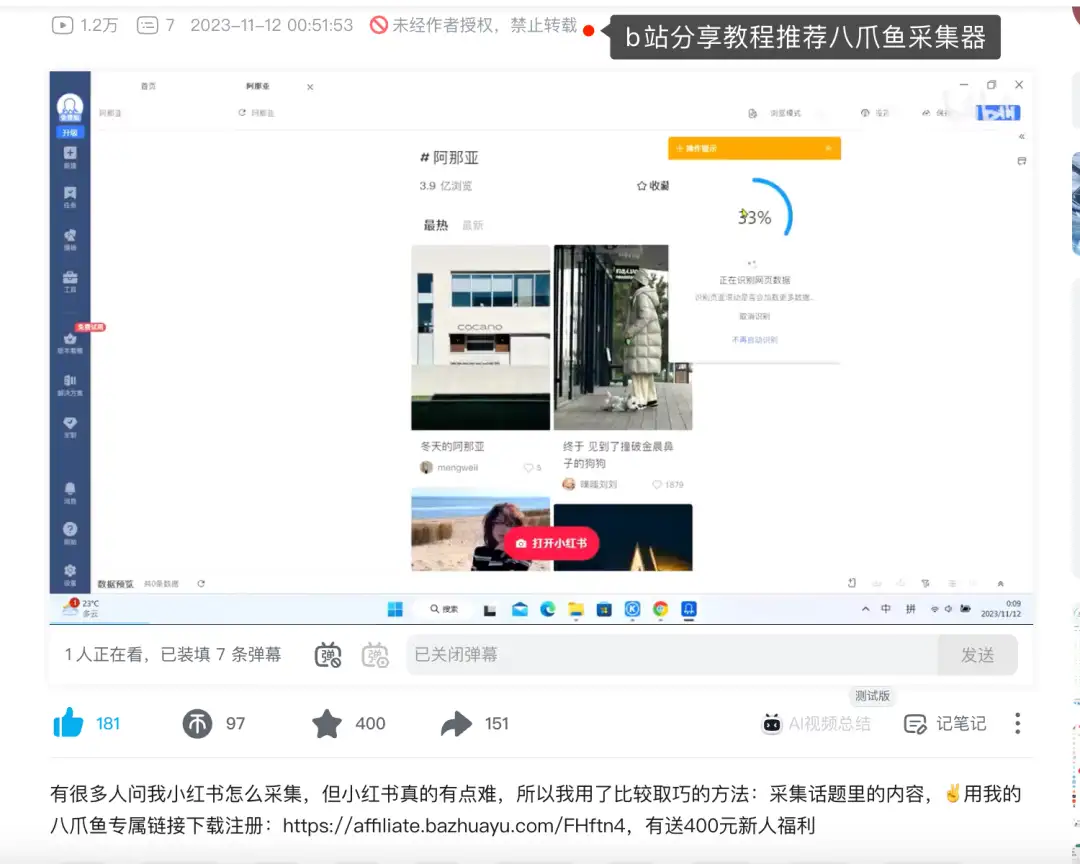
Task: Open the three-dot more options menu
Action: (1017, 723)
